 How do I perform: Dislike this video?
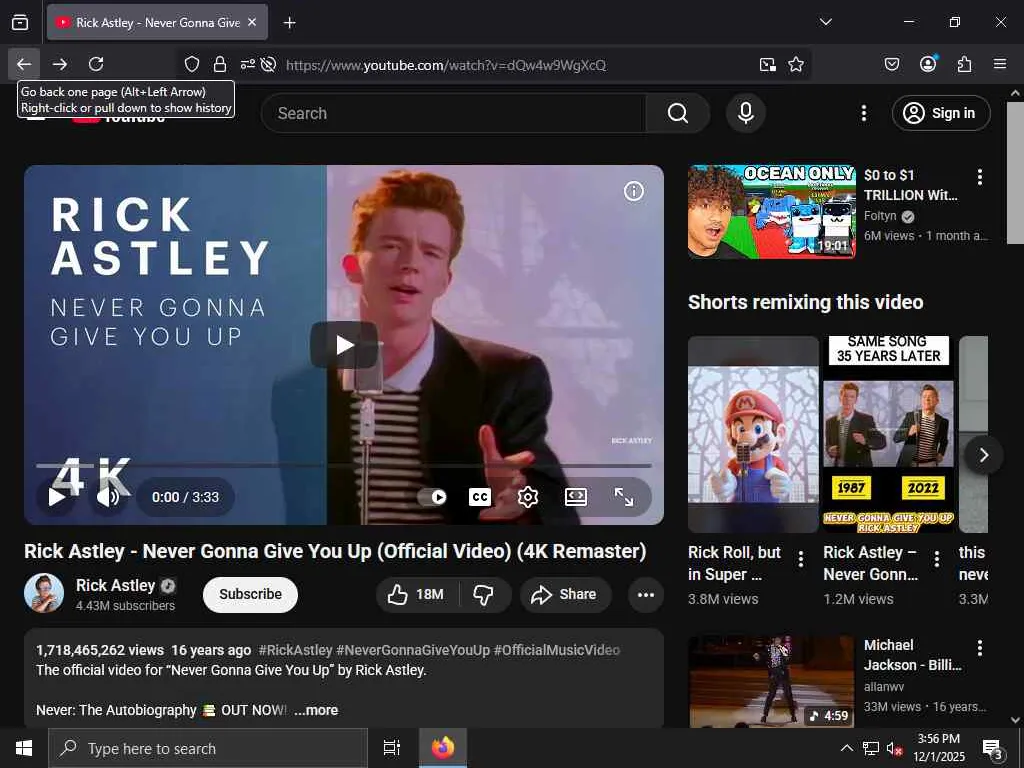coord(484,594)
